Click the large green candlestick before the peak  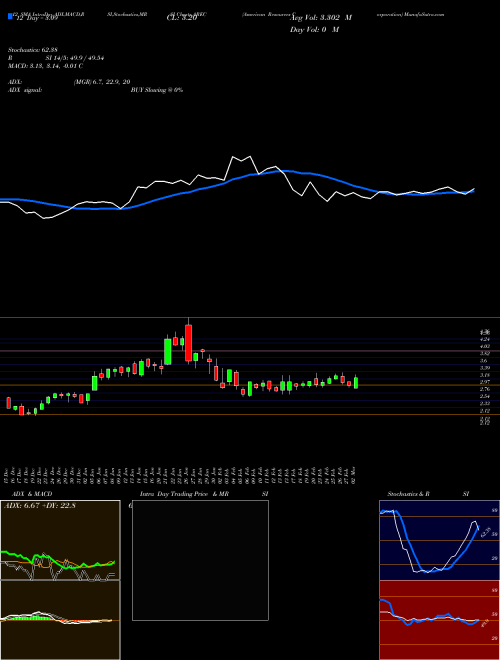(168, 351)
